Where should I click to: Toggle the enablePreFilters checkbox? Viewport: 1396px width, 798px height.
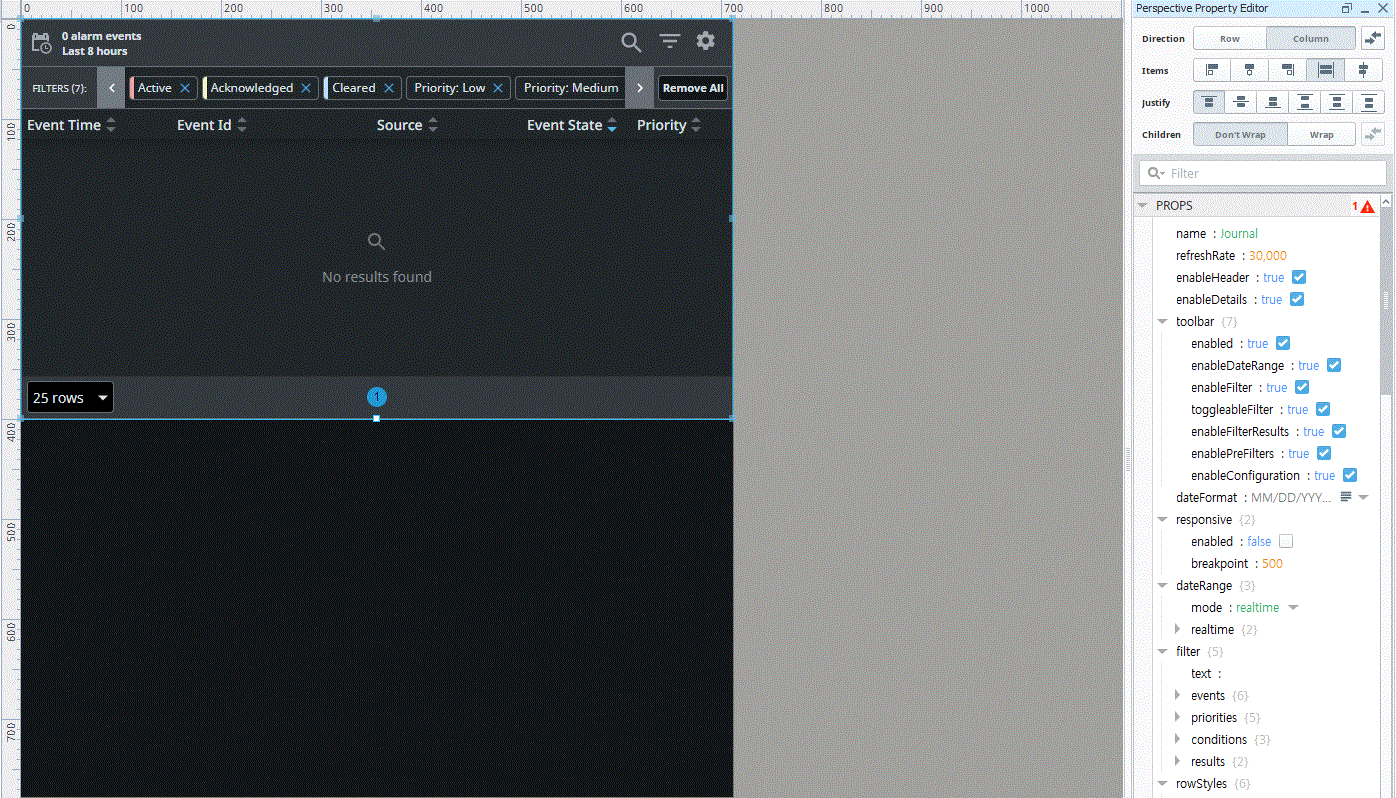tap(1324, 454)
